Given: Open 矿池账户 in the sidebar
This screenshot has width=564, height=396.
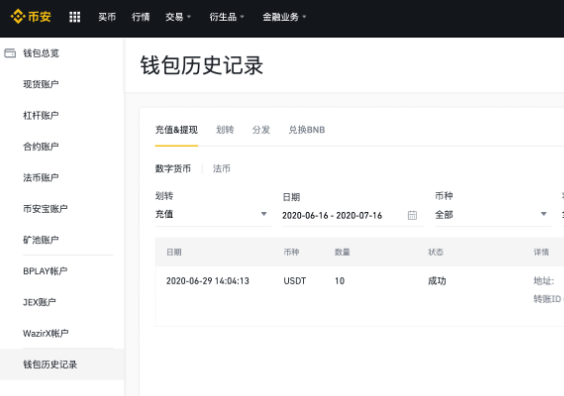Looking at the screenshot, I should coord(41,240).
